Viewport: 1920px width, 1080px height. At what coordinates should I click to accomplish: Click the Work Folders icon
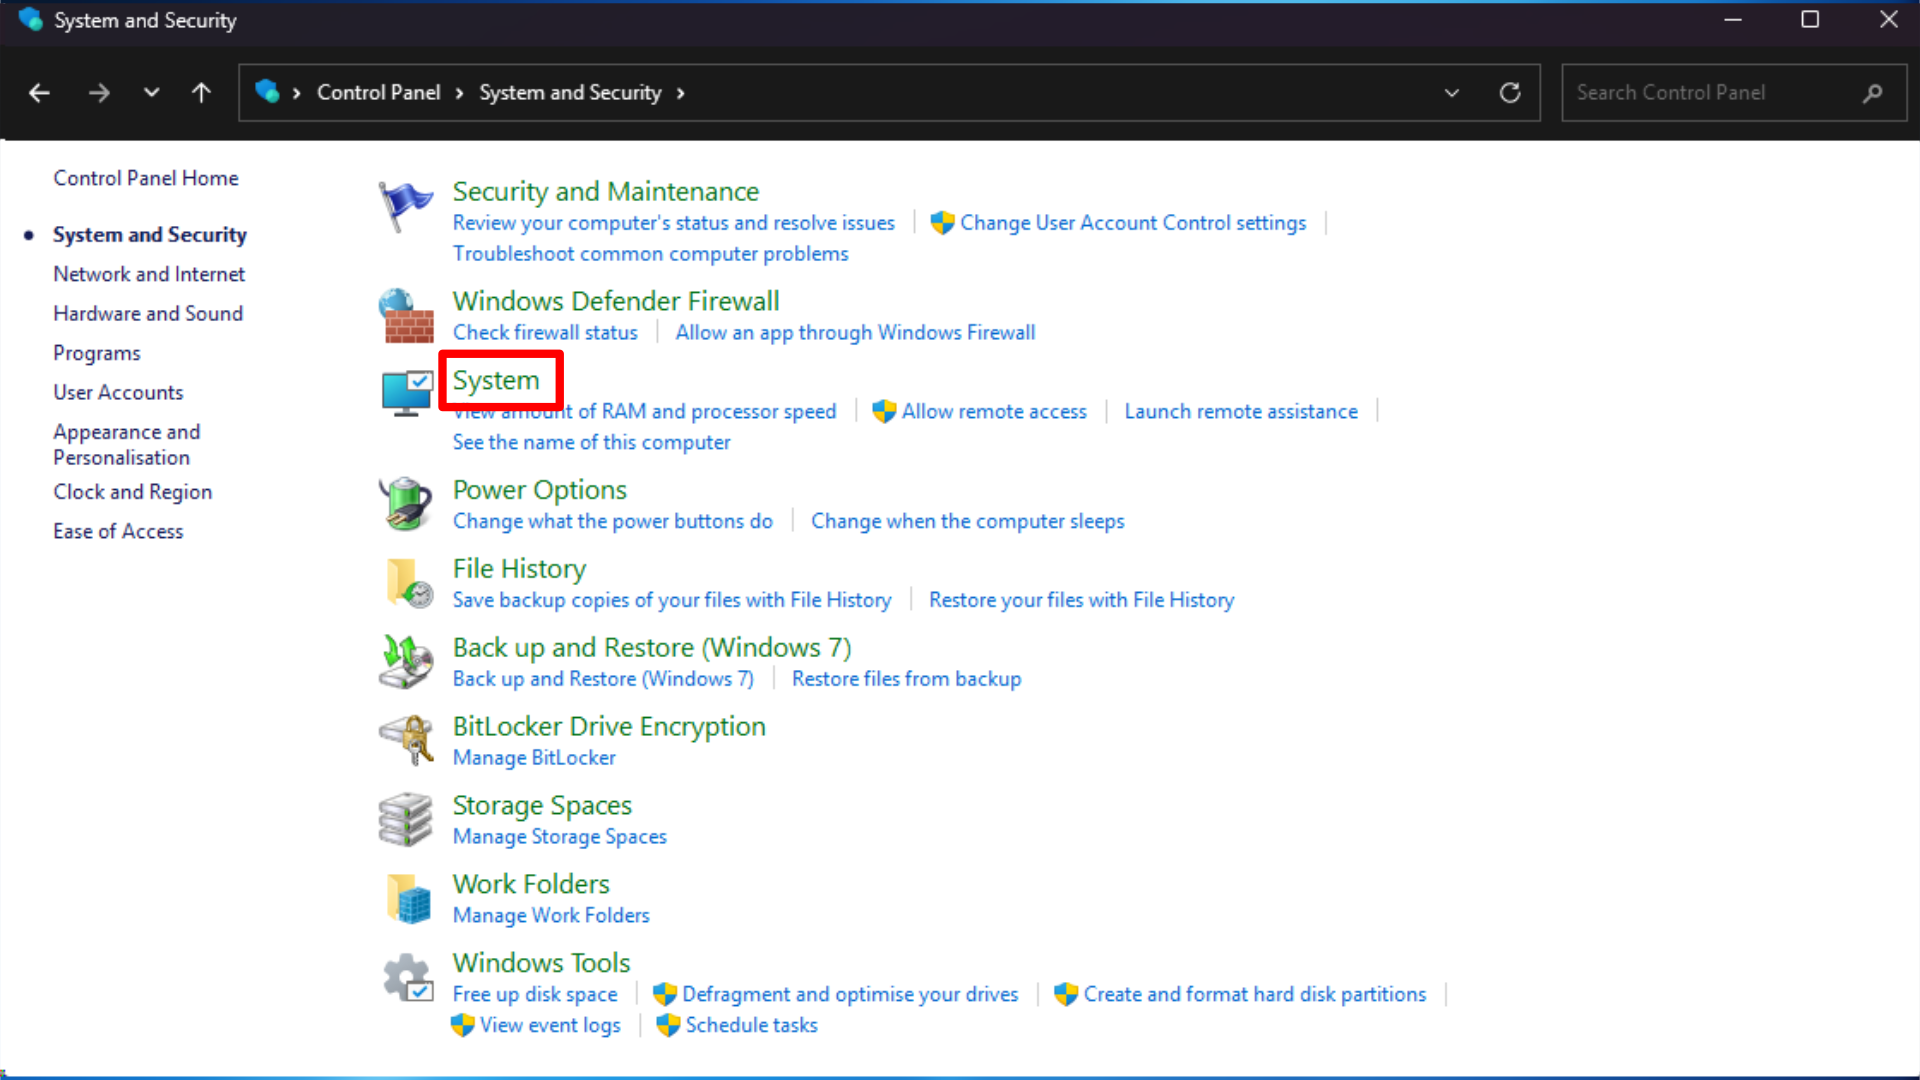tap(408, 898)
